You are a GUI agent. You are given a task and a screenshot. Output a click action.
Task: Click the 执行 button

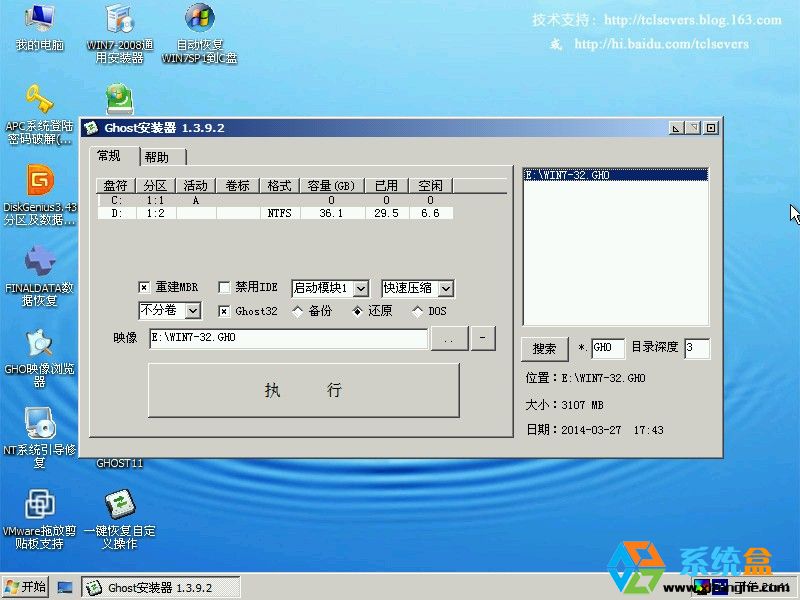303,390
